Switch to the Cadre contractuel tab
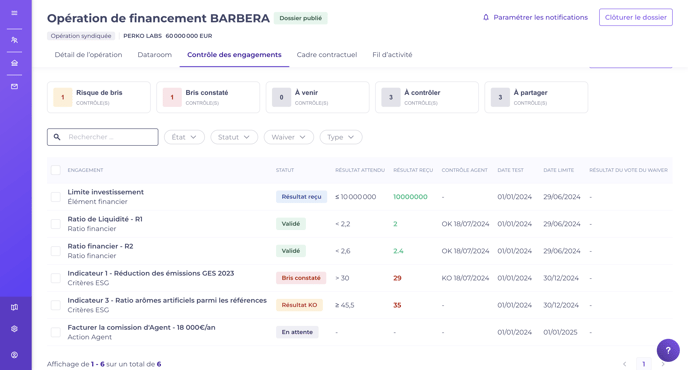688x370 pixels. point(327,55)
